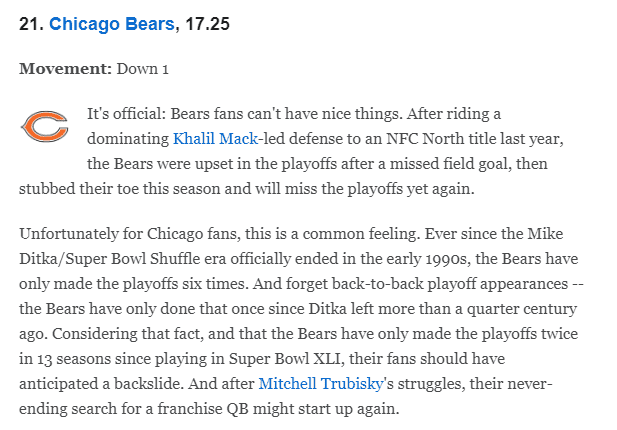This screenshot has height=430, width=617.
Task: Click the Chicago Bears team logo
Action: [x=44, y=126]
